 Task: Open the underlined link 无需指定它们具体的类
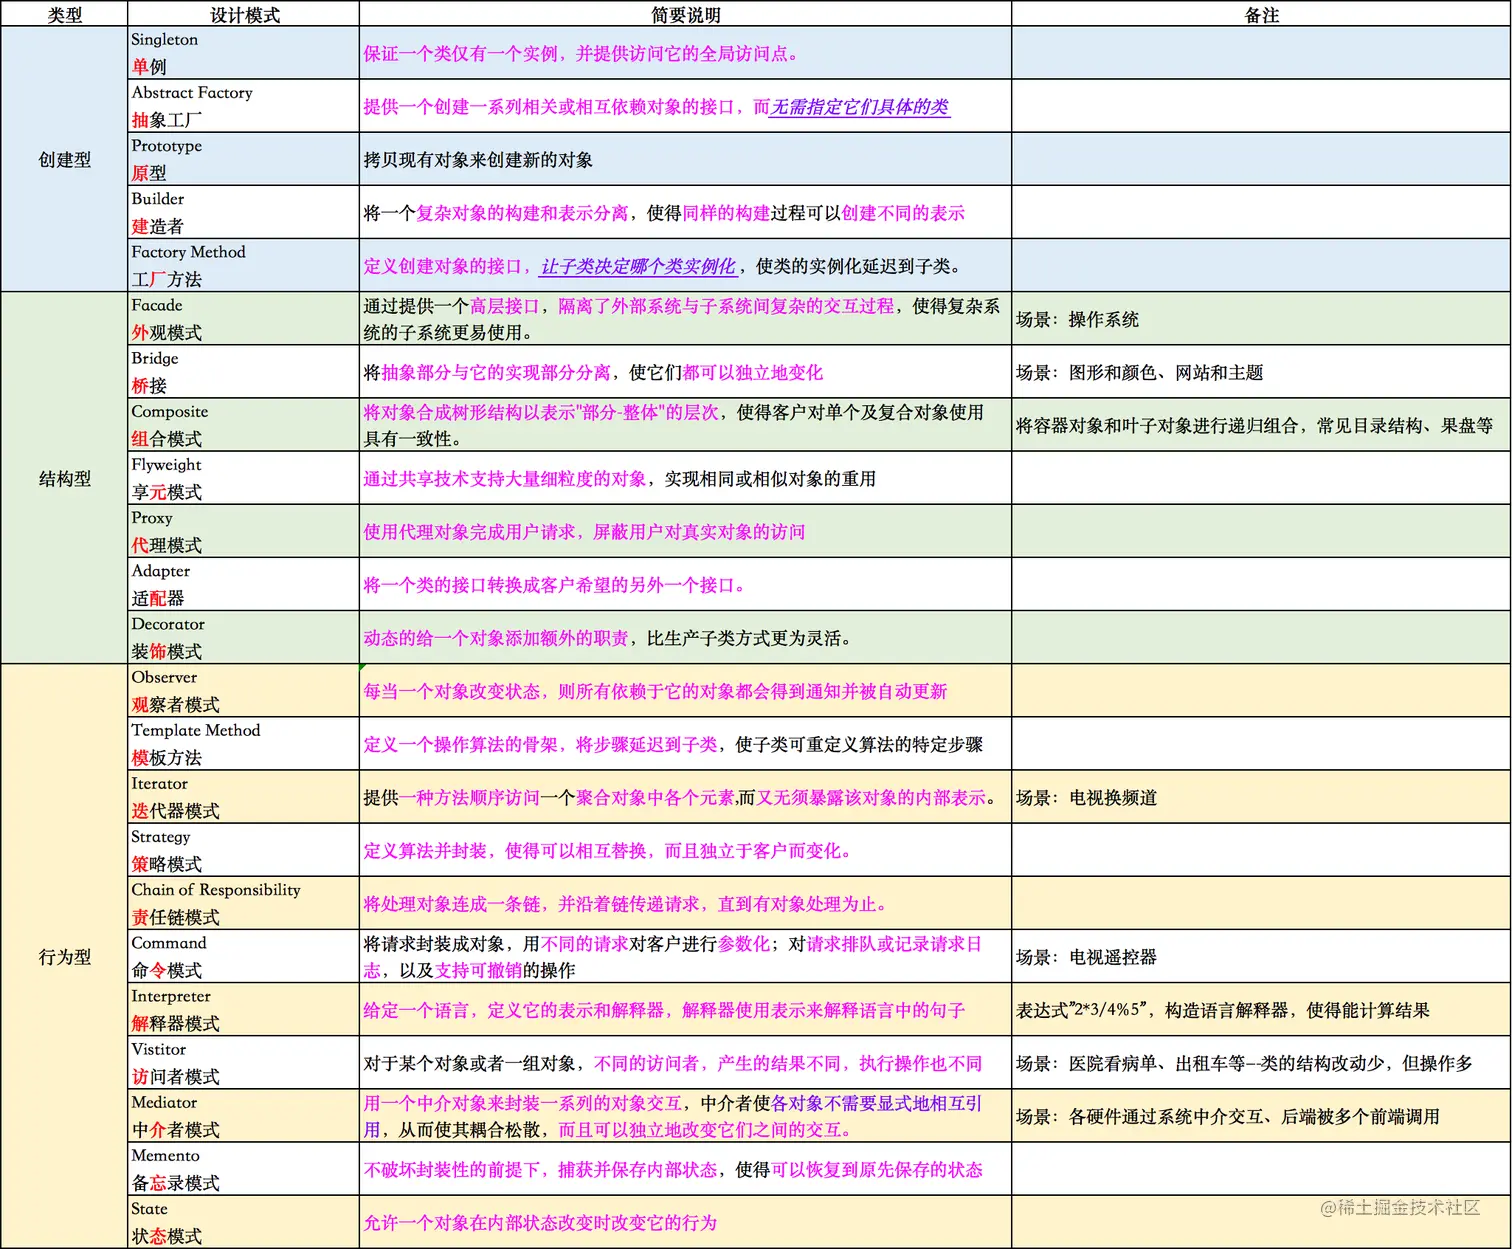(x=858, y=107)
